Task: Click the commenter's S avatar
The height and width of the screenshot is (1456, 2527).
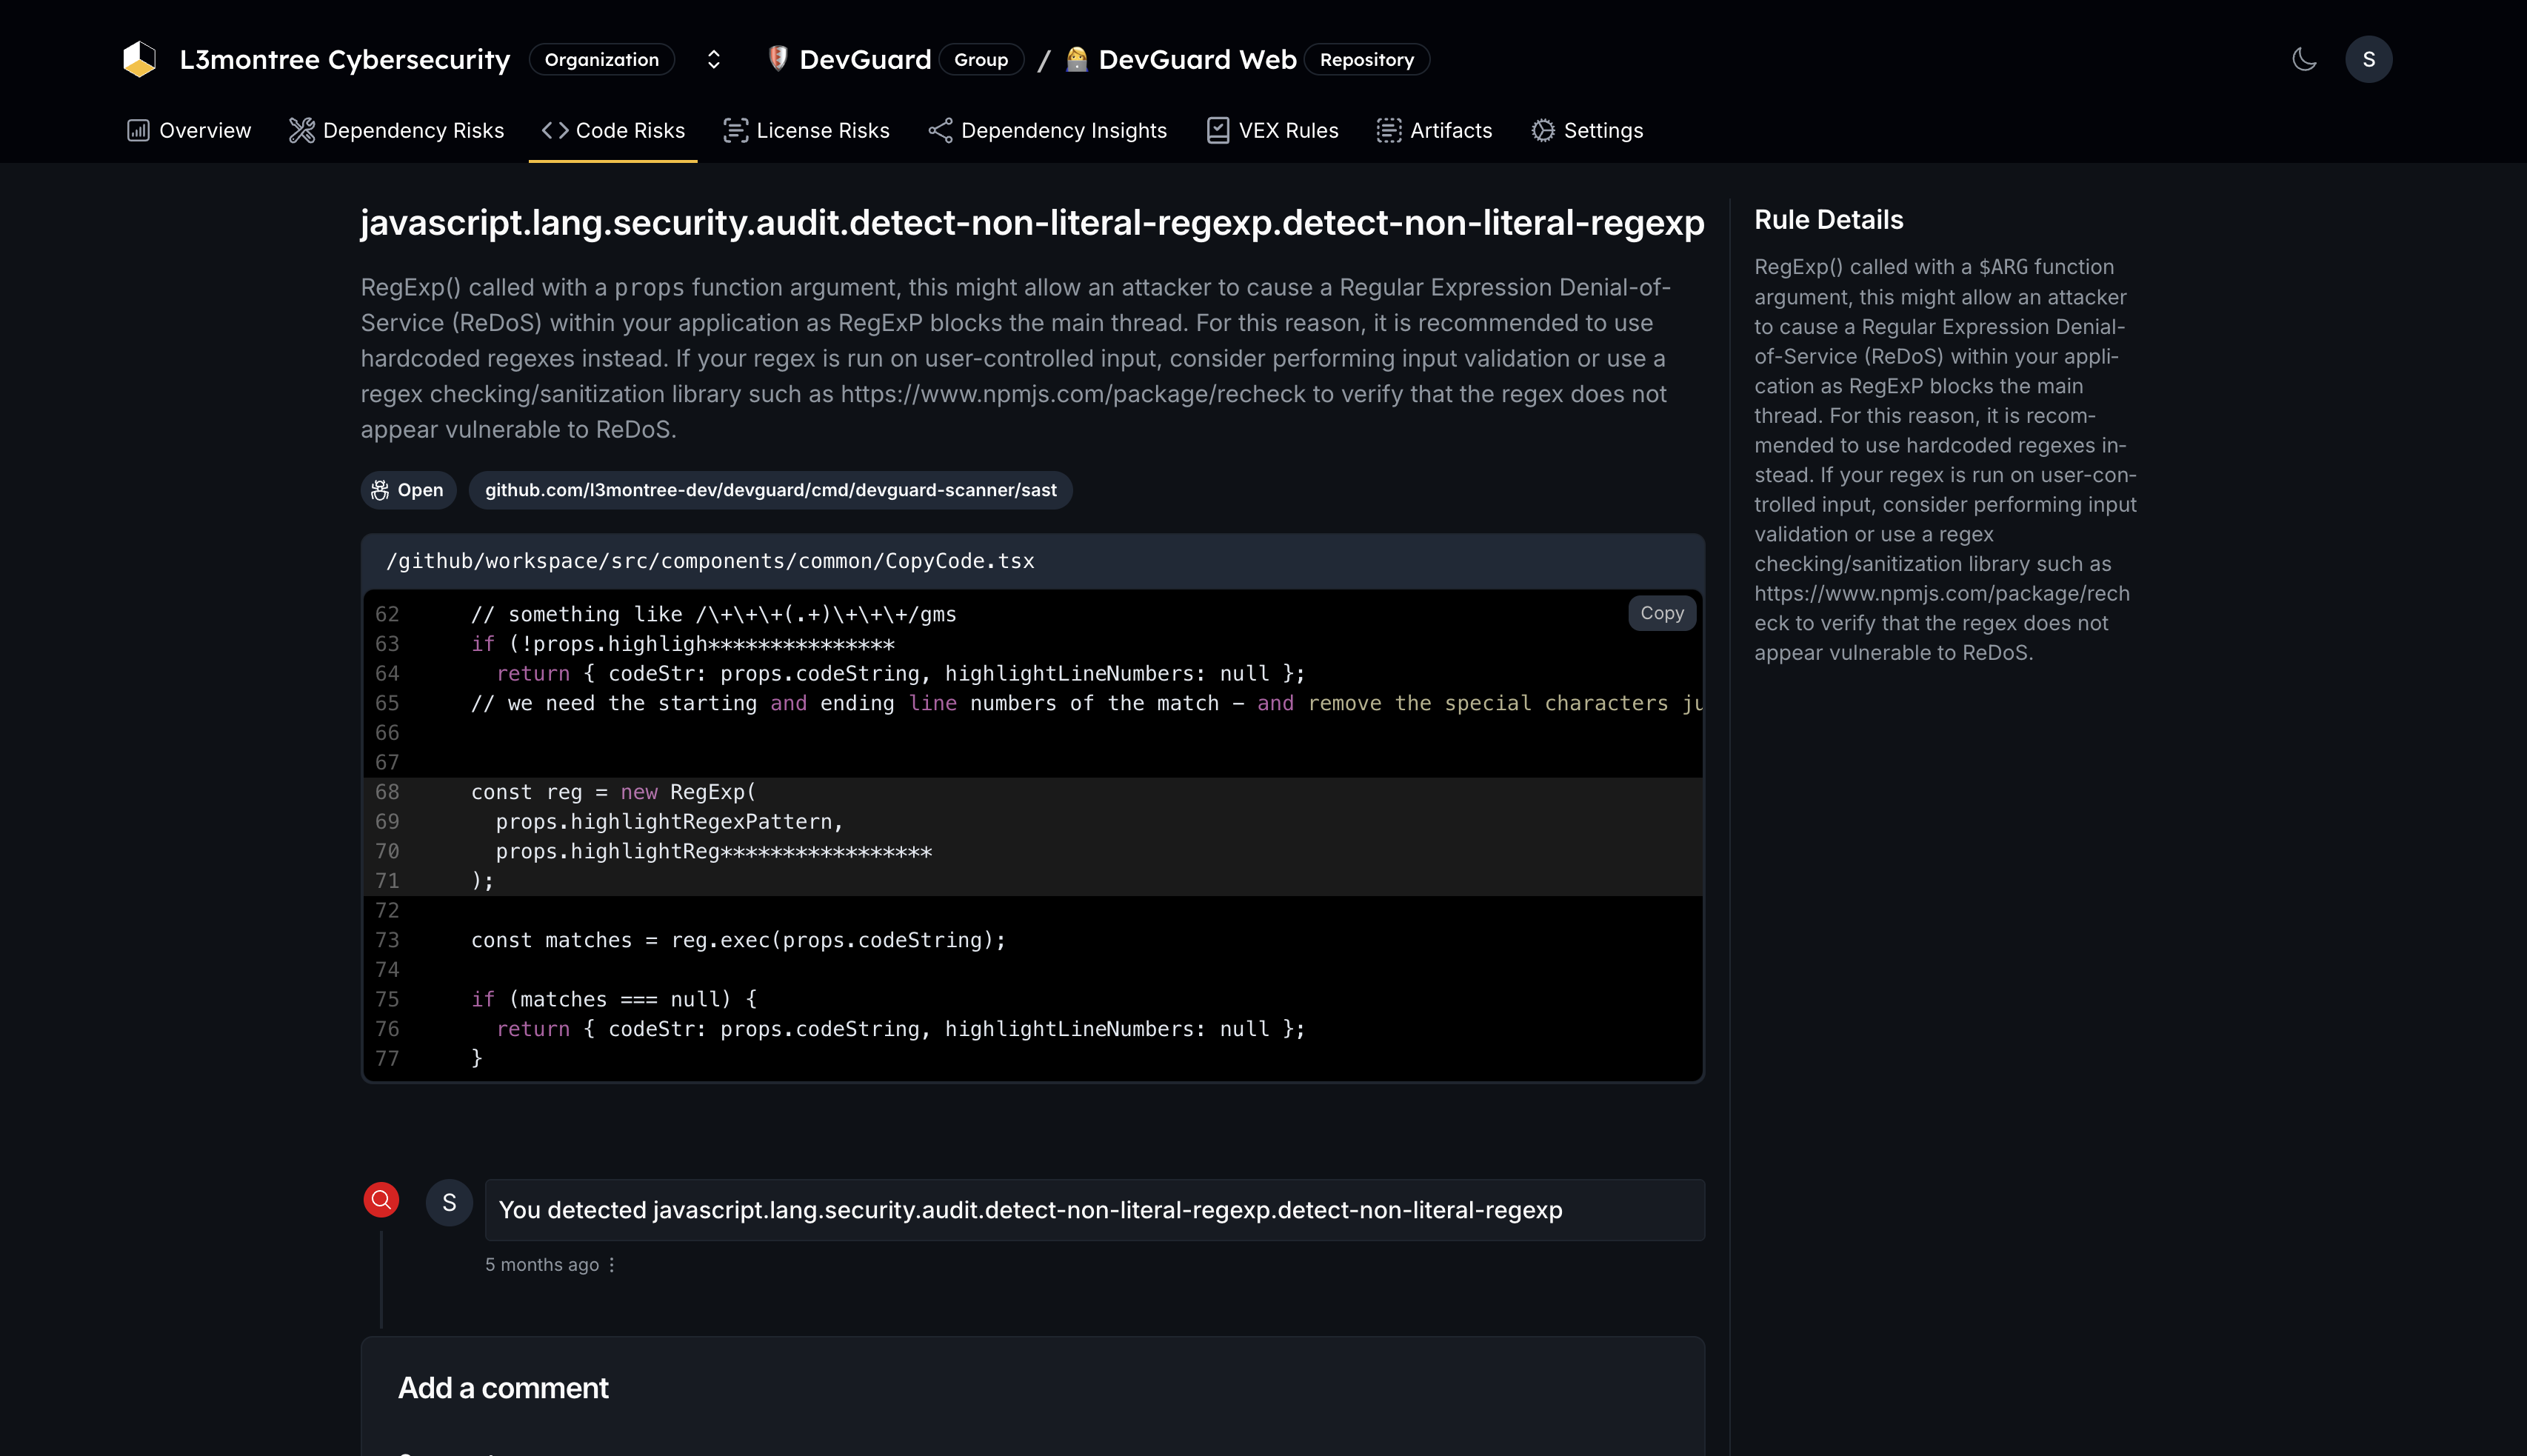Action: pyautogui.click(x=449, y=1202)
